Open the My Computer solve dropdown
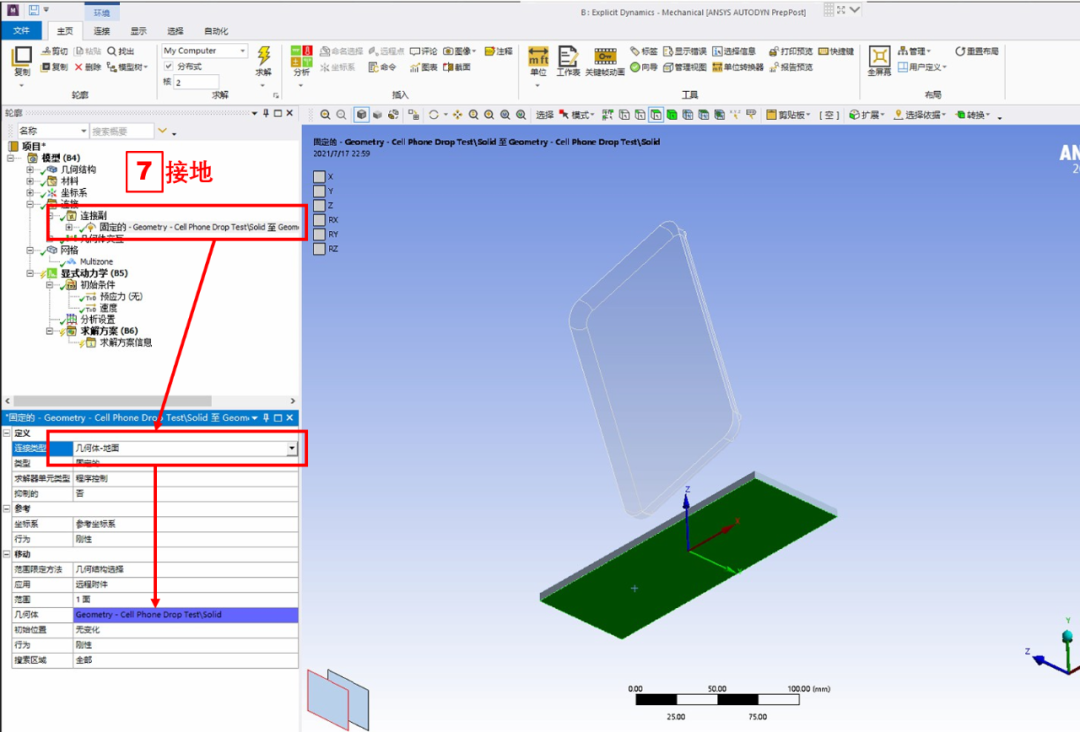 click(x=205, y=51)
